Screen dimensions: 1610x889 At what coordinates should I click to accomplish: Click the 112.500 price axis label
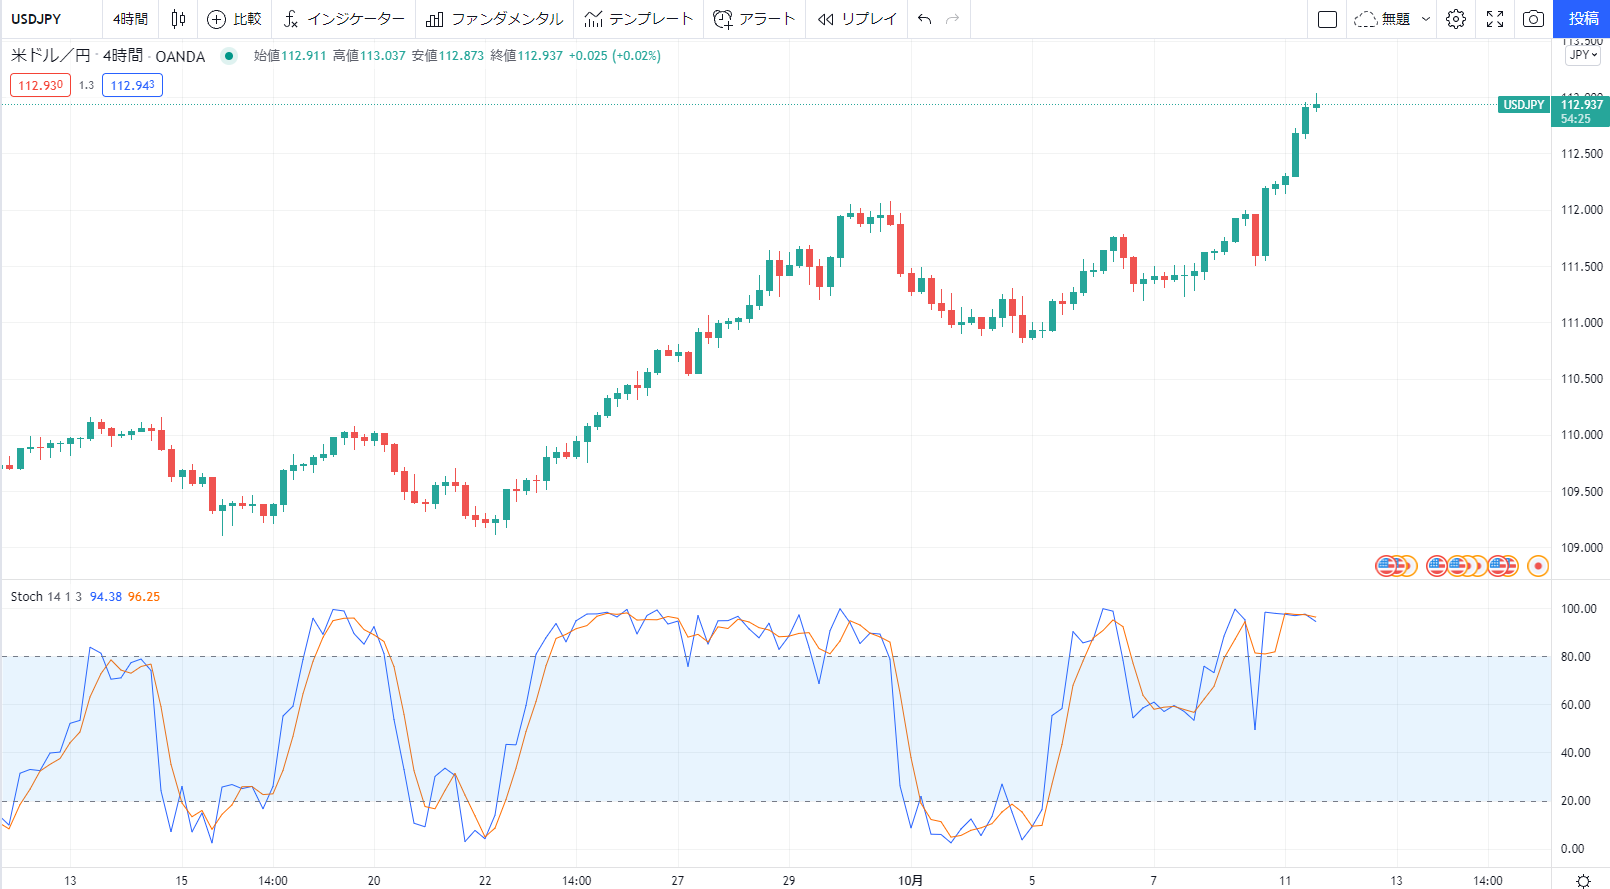click(1582, 154)
